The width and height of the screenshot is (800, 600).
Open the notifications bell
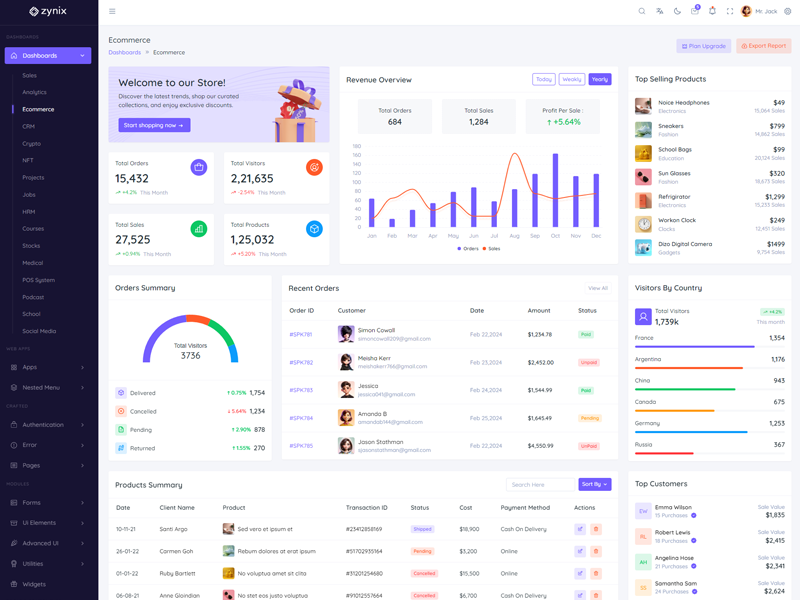pyautogui.click(x=712, y=11)
